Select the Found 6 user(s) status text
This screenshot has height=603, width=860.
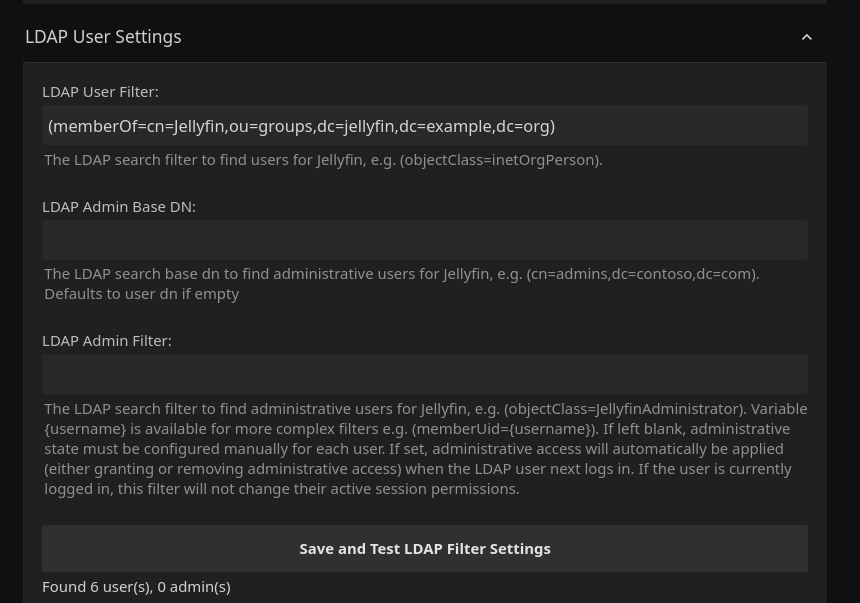point(97,586)
